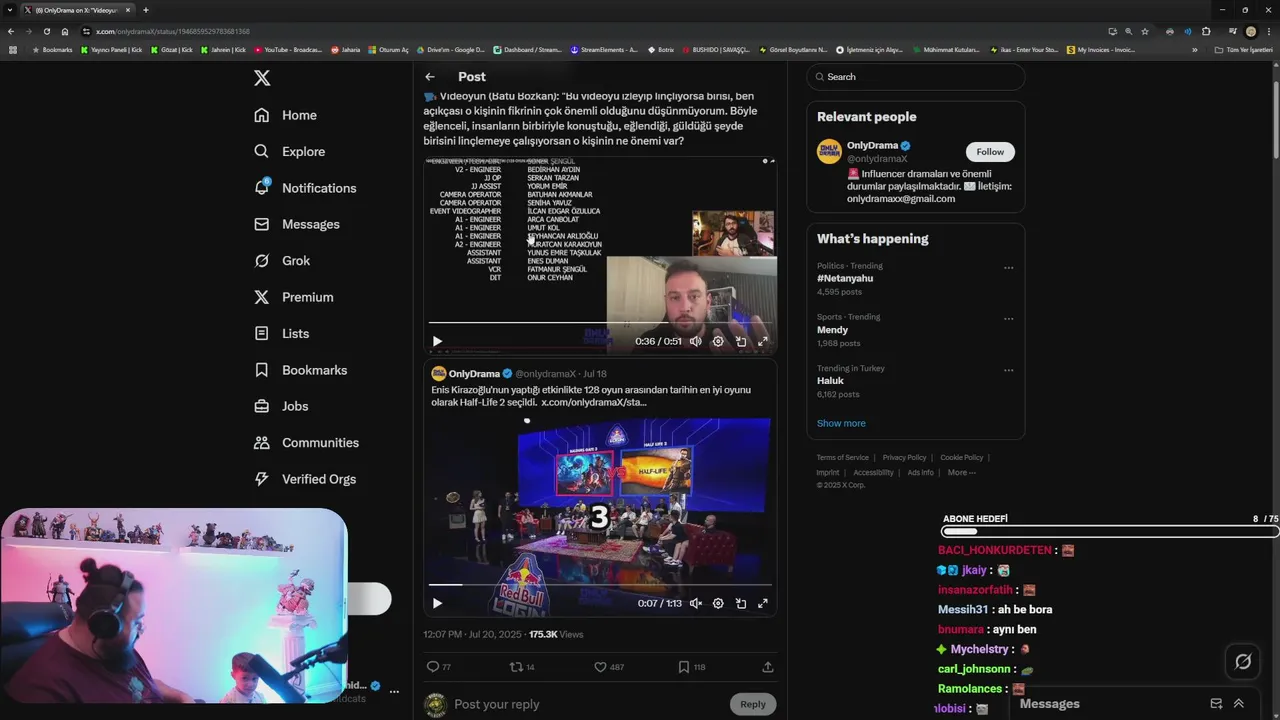This screenshot has height=720, width=1280.
Task: Toggle picture-in-picture on first video
Action: click(x=741, y=341)
